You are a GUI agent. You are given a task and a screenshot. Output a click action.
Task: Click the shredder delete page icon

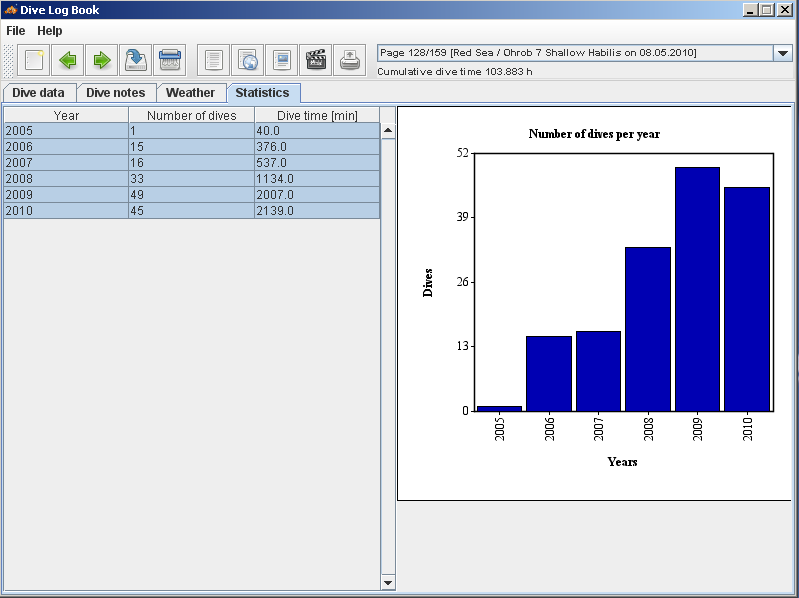170,60
